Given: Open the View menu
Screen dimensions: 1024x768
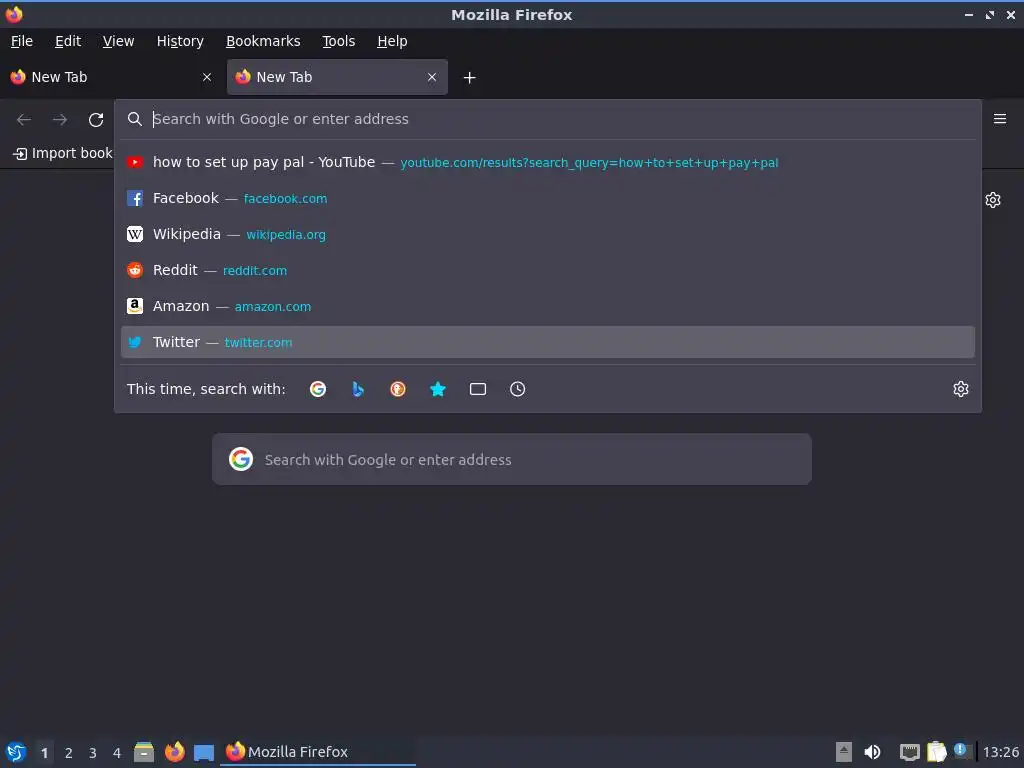Looking at the screenshot, I should click(118, 41).
